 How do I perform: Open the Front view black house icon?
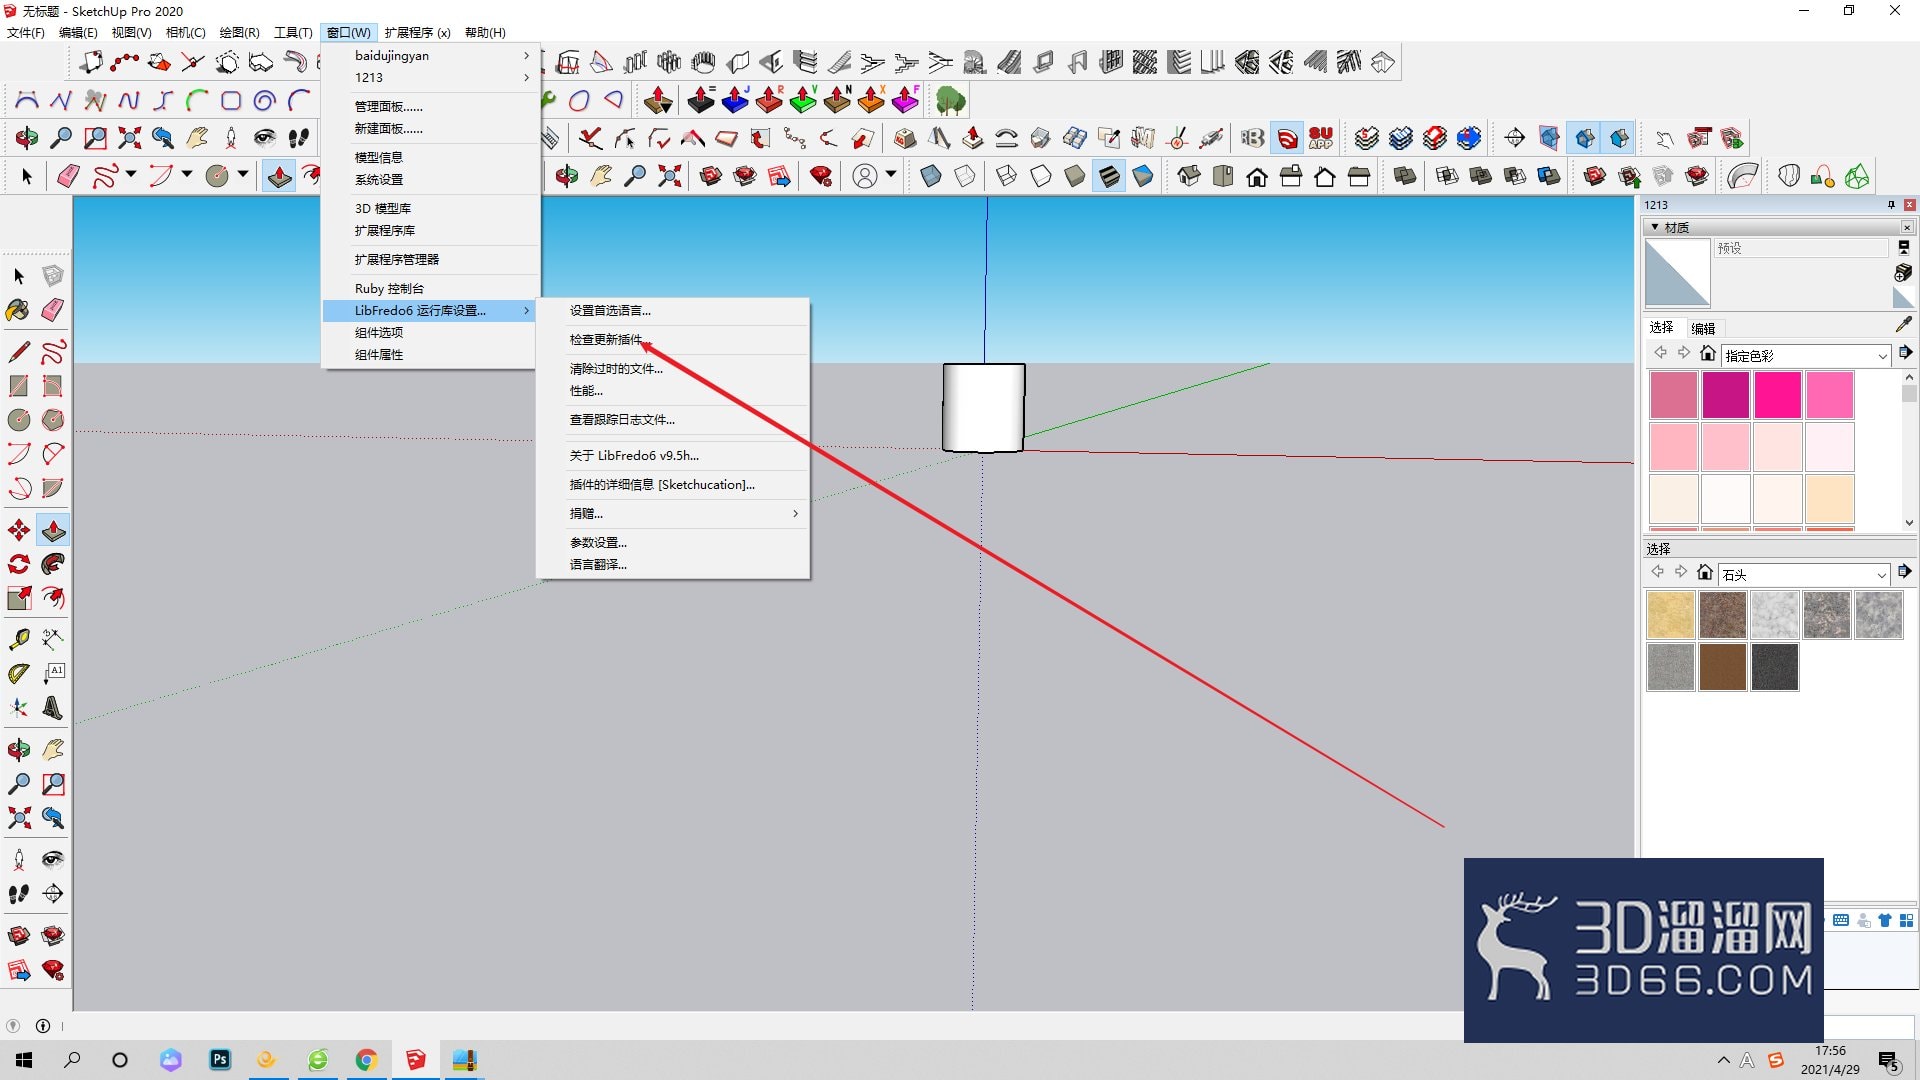1257,177
